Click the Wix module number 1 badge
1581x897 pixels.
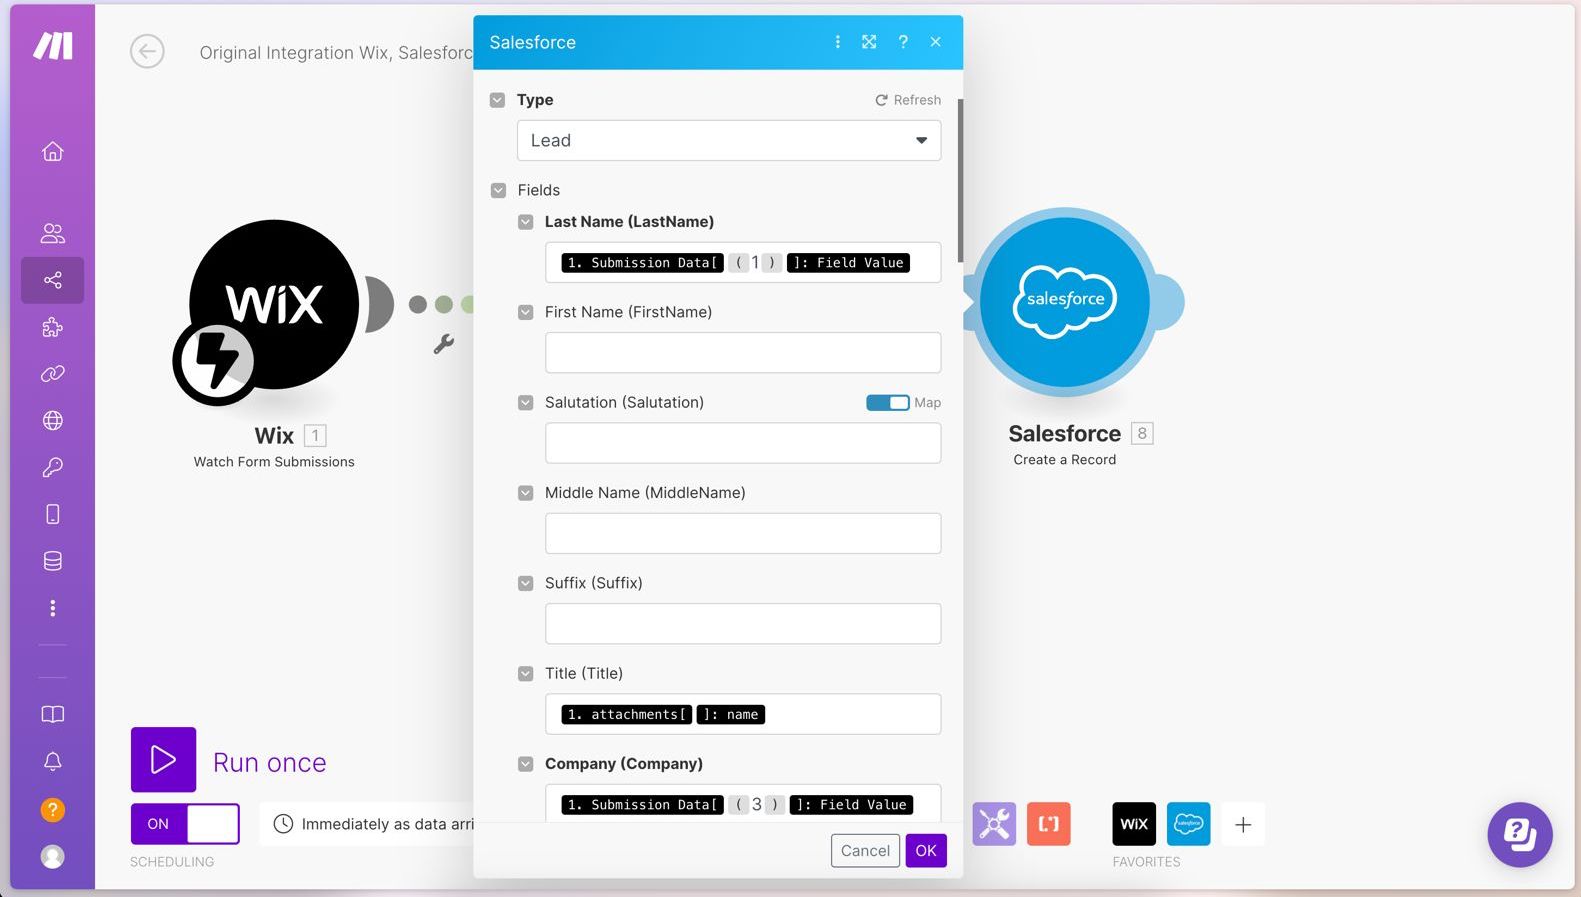pyautogui.click(x=315, y=436)
